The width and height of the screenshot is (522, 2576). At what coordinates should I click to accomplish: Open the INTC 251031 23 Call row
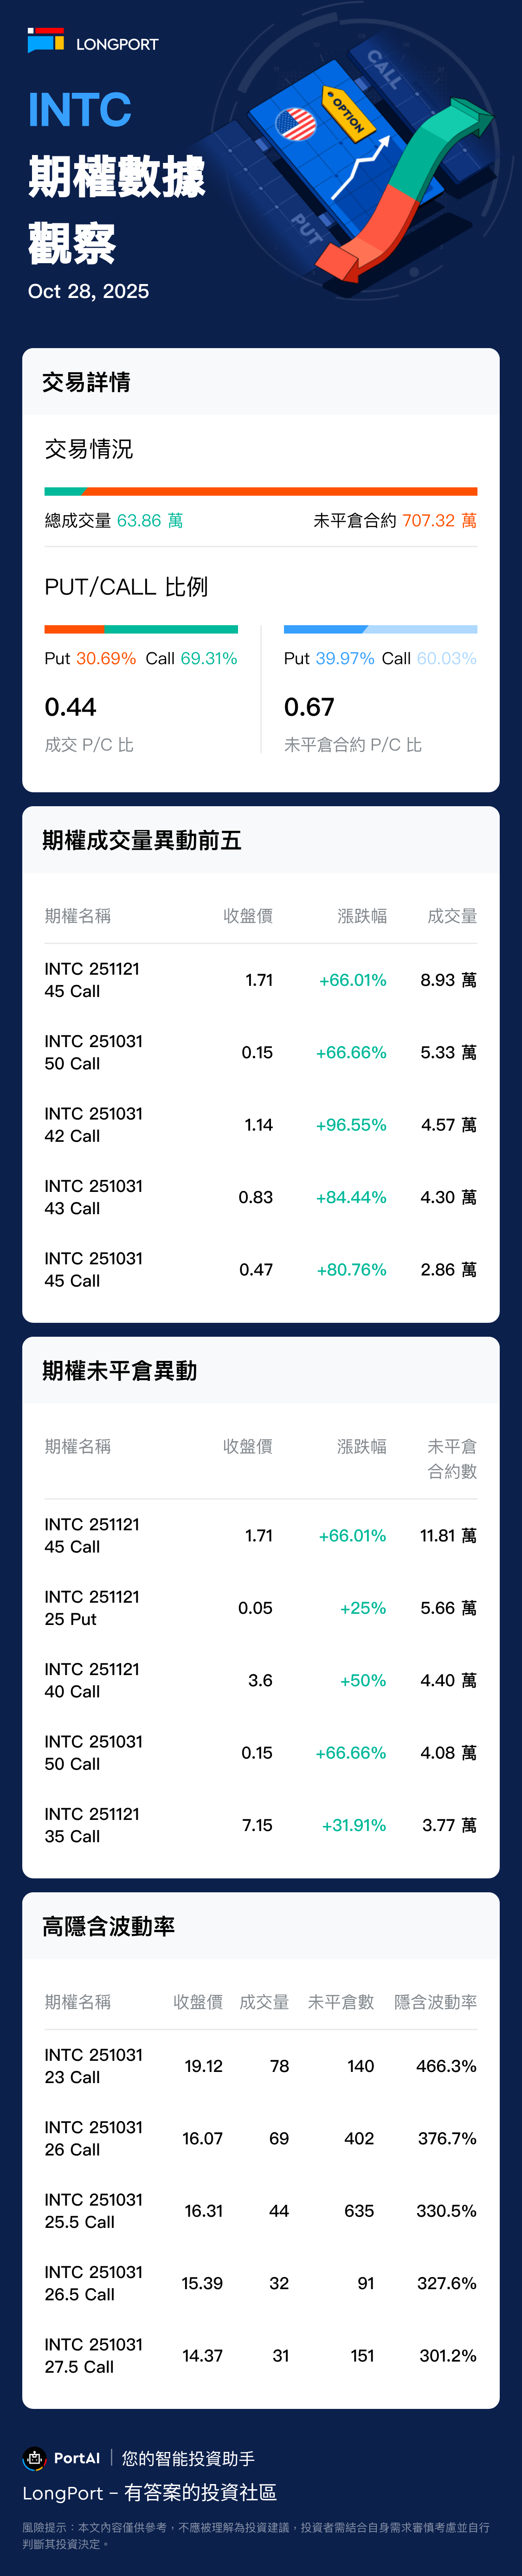[260, 2066]
